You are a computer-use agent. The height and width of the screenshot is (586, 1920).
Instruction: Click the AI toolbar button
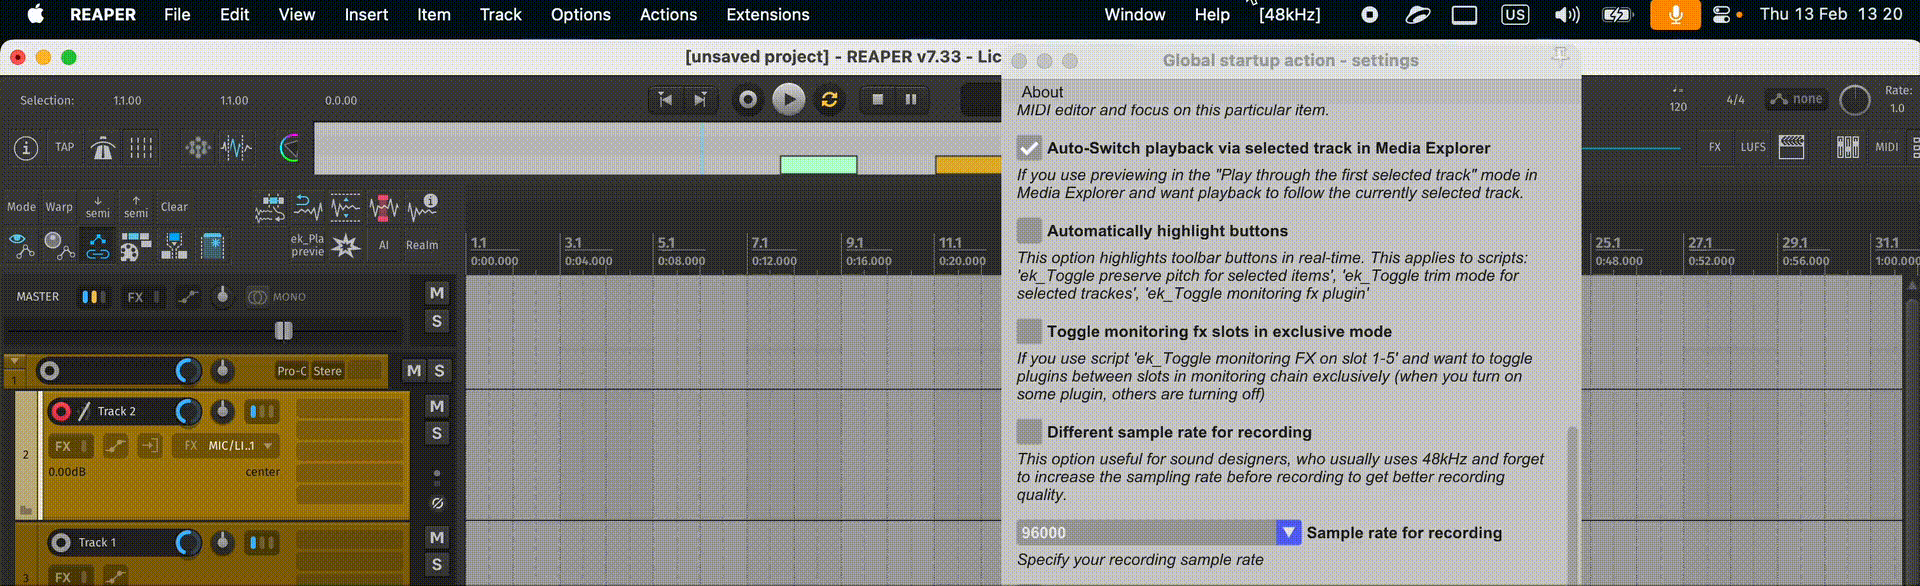click(384, 245)
